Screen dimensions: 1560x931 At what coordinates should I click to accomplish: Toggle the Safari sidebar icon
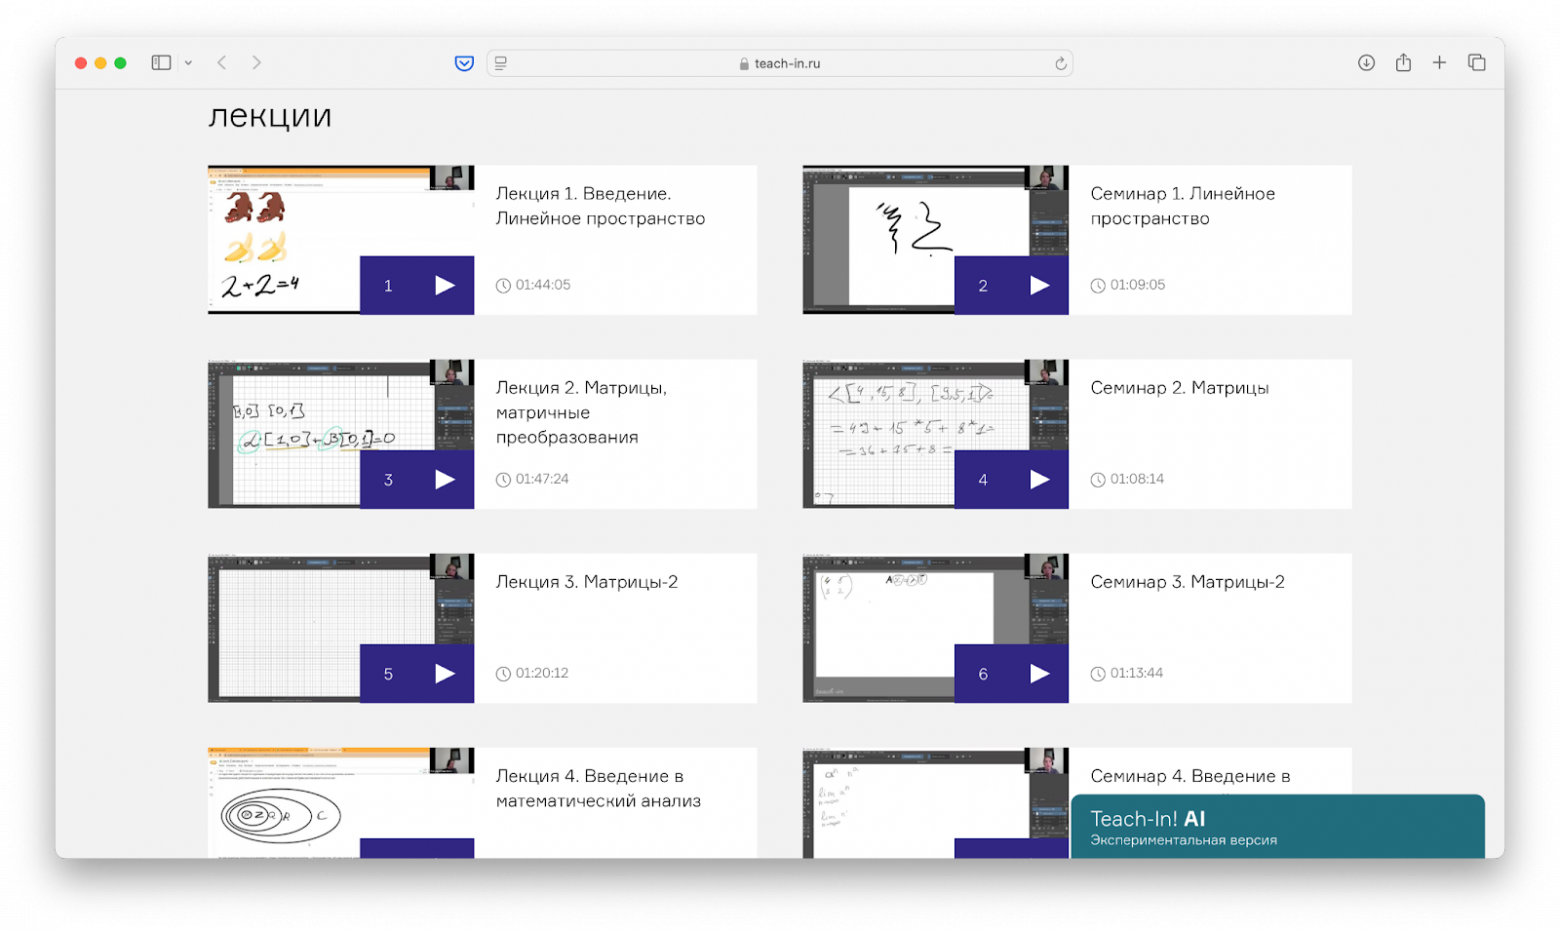coord(161,63)
